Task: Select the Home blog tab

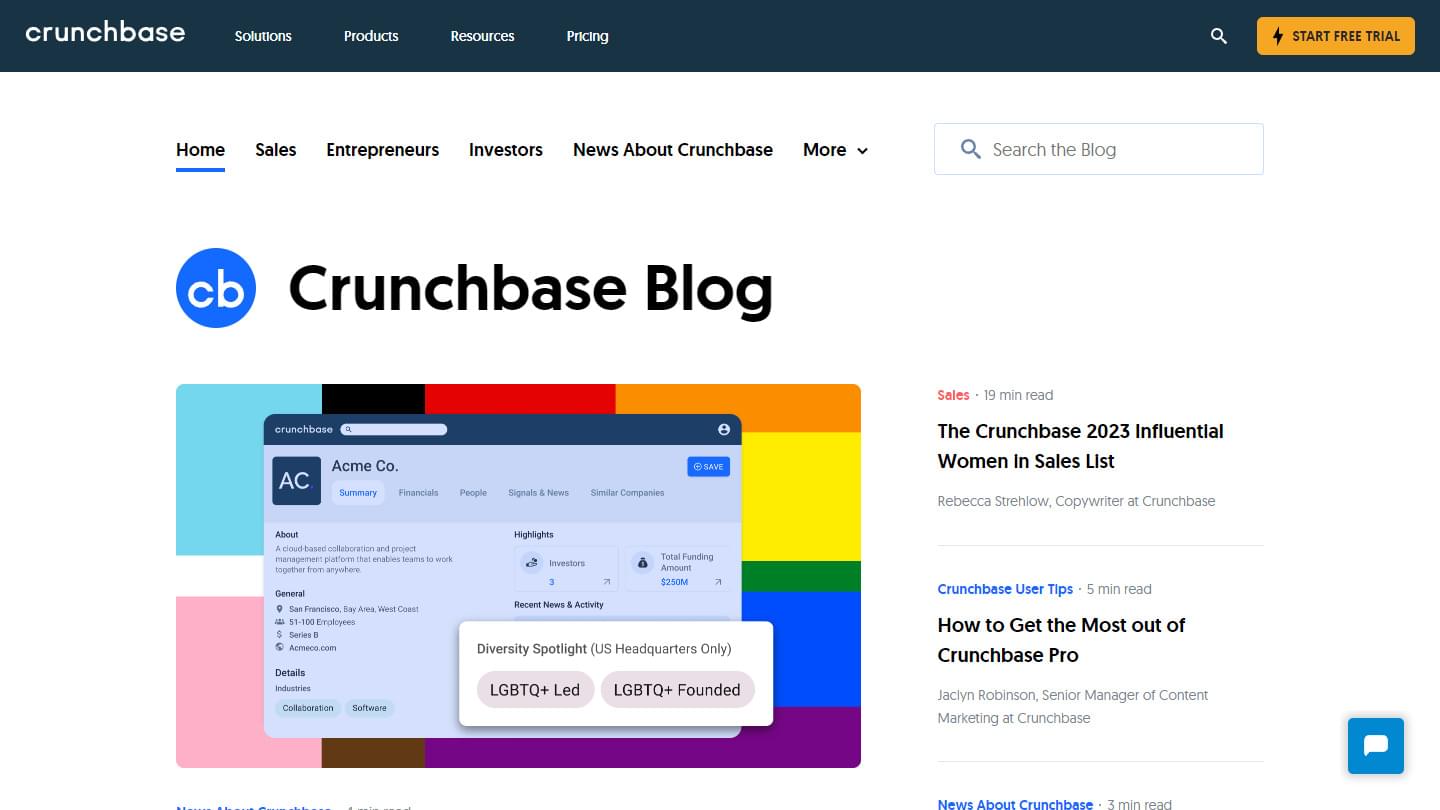Action: point(200,150)
